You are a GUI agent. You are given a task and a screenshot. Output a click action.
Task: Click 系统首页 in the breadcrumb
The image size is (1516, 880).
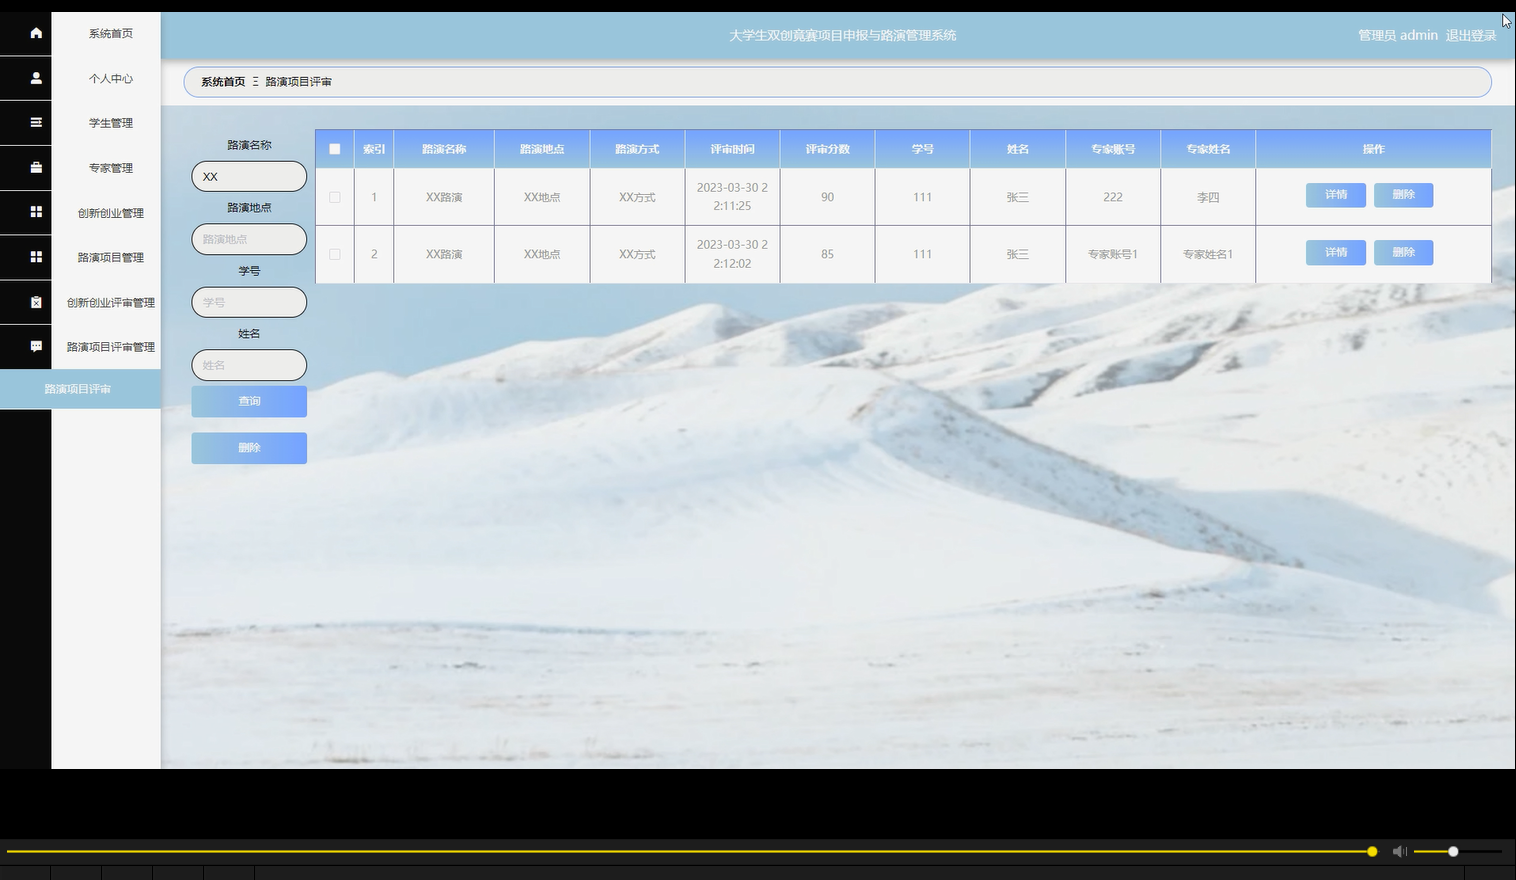point(223,82)
